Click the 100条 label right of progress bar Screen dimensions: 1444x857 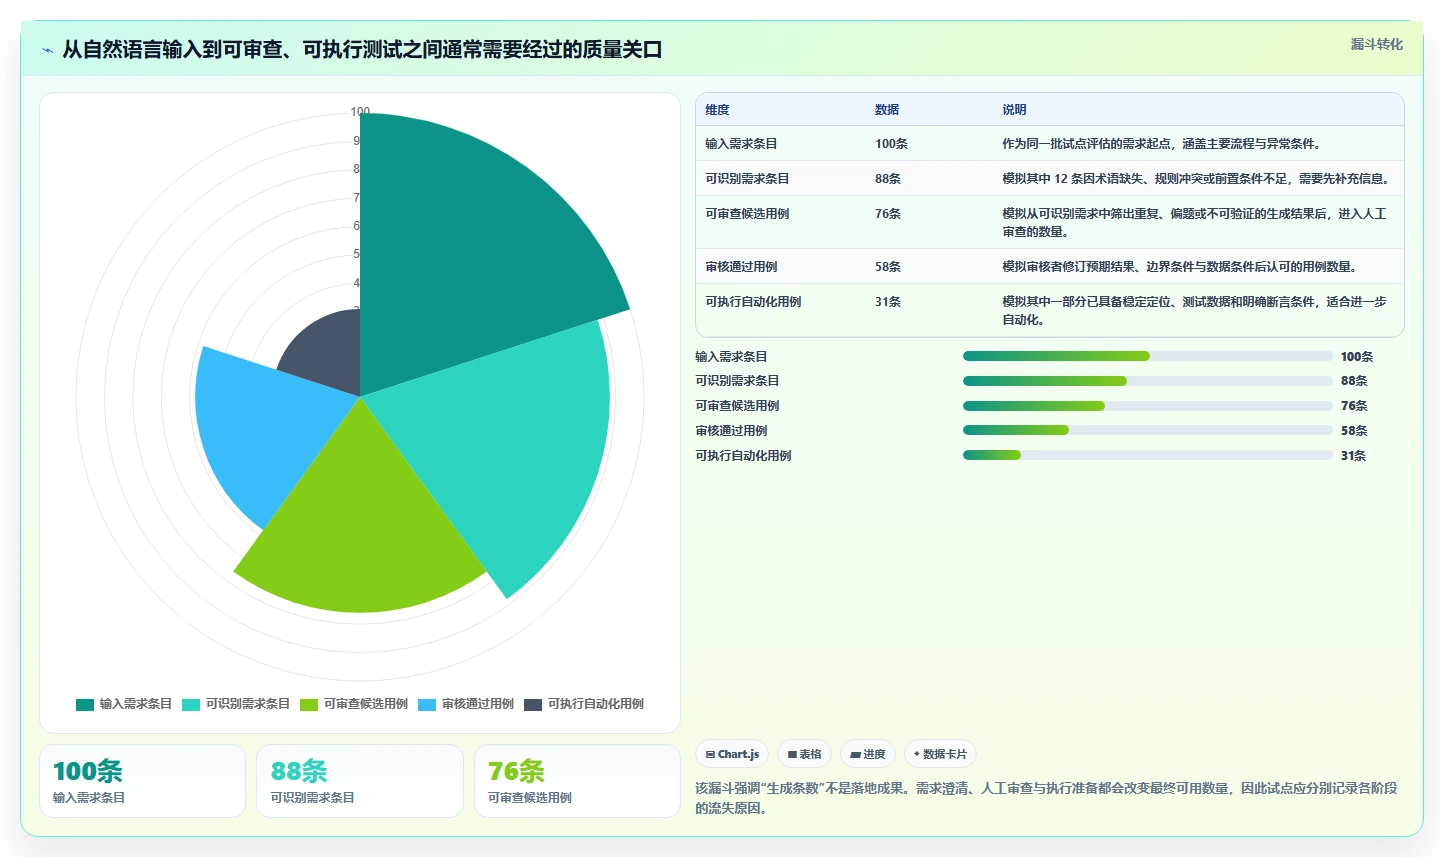click(x=1357, y=357)
